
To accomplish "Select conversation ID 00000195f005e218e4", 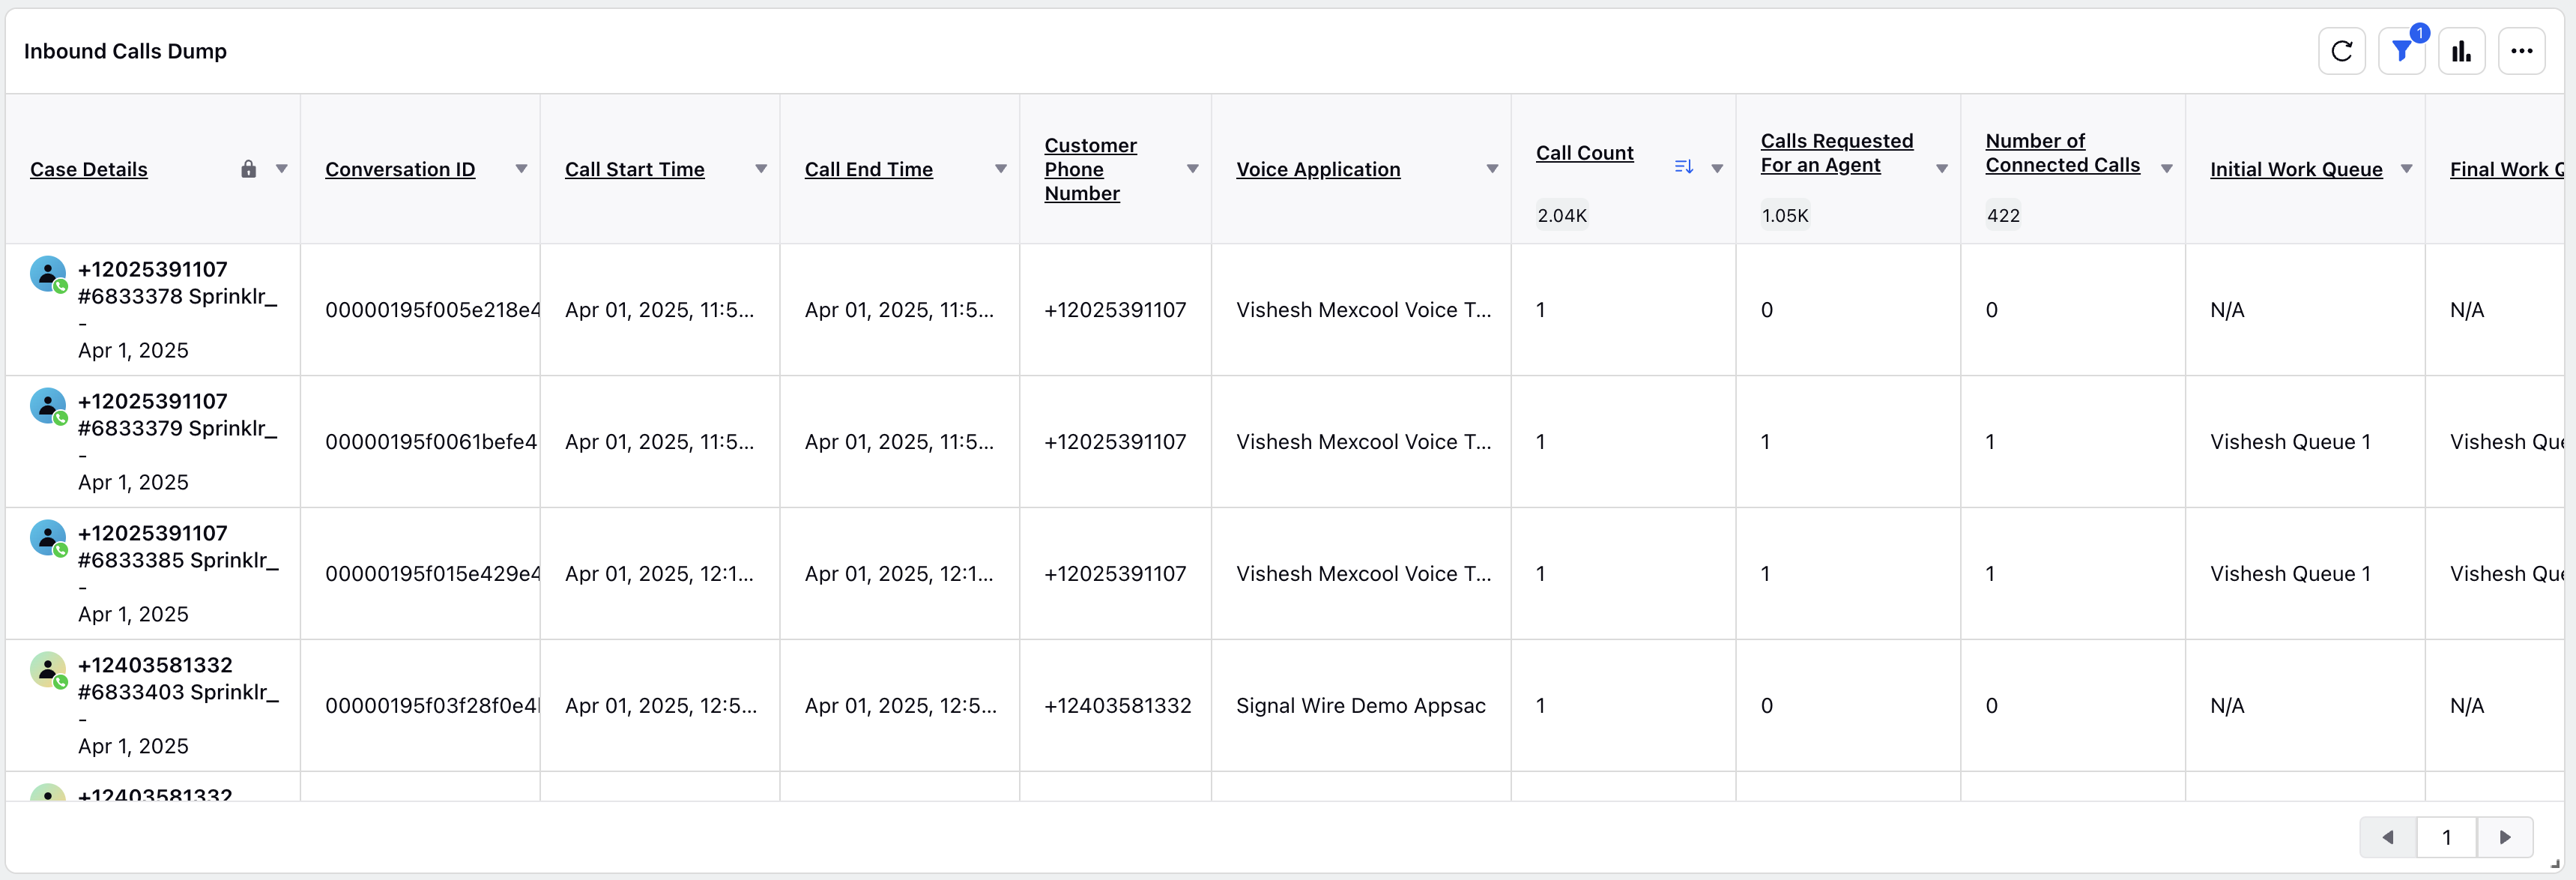I will tap(432, 310).
